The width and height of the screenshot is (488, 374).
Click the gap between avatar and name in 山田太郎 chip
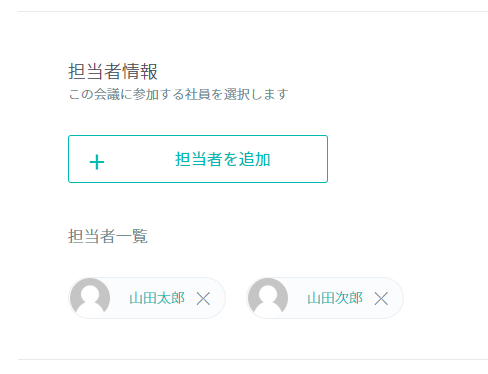[x=120, y=298]
